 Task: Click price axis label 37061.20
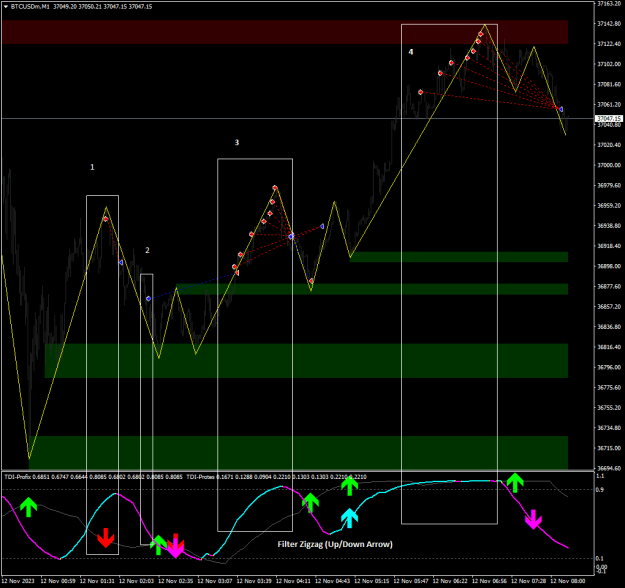click(x=609, y=104)
